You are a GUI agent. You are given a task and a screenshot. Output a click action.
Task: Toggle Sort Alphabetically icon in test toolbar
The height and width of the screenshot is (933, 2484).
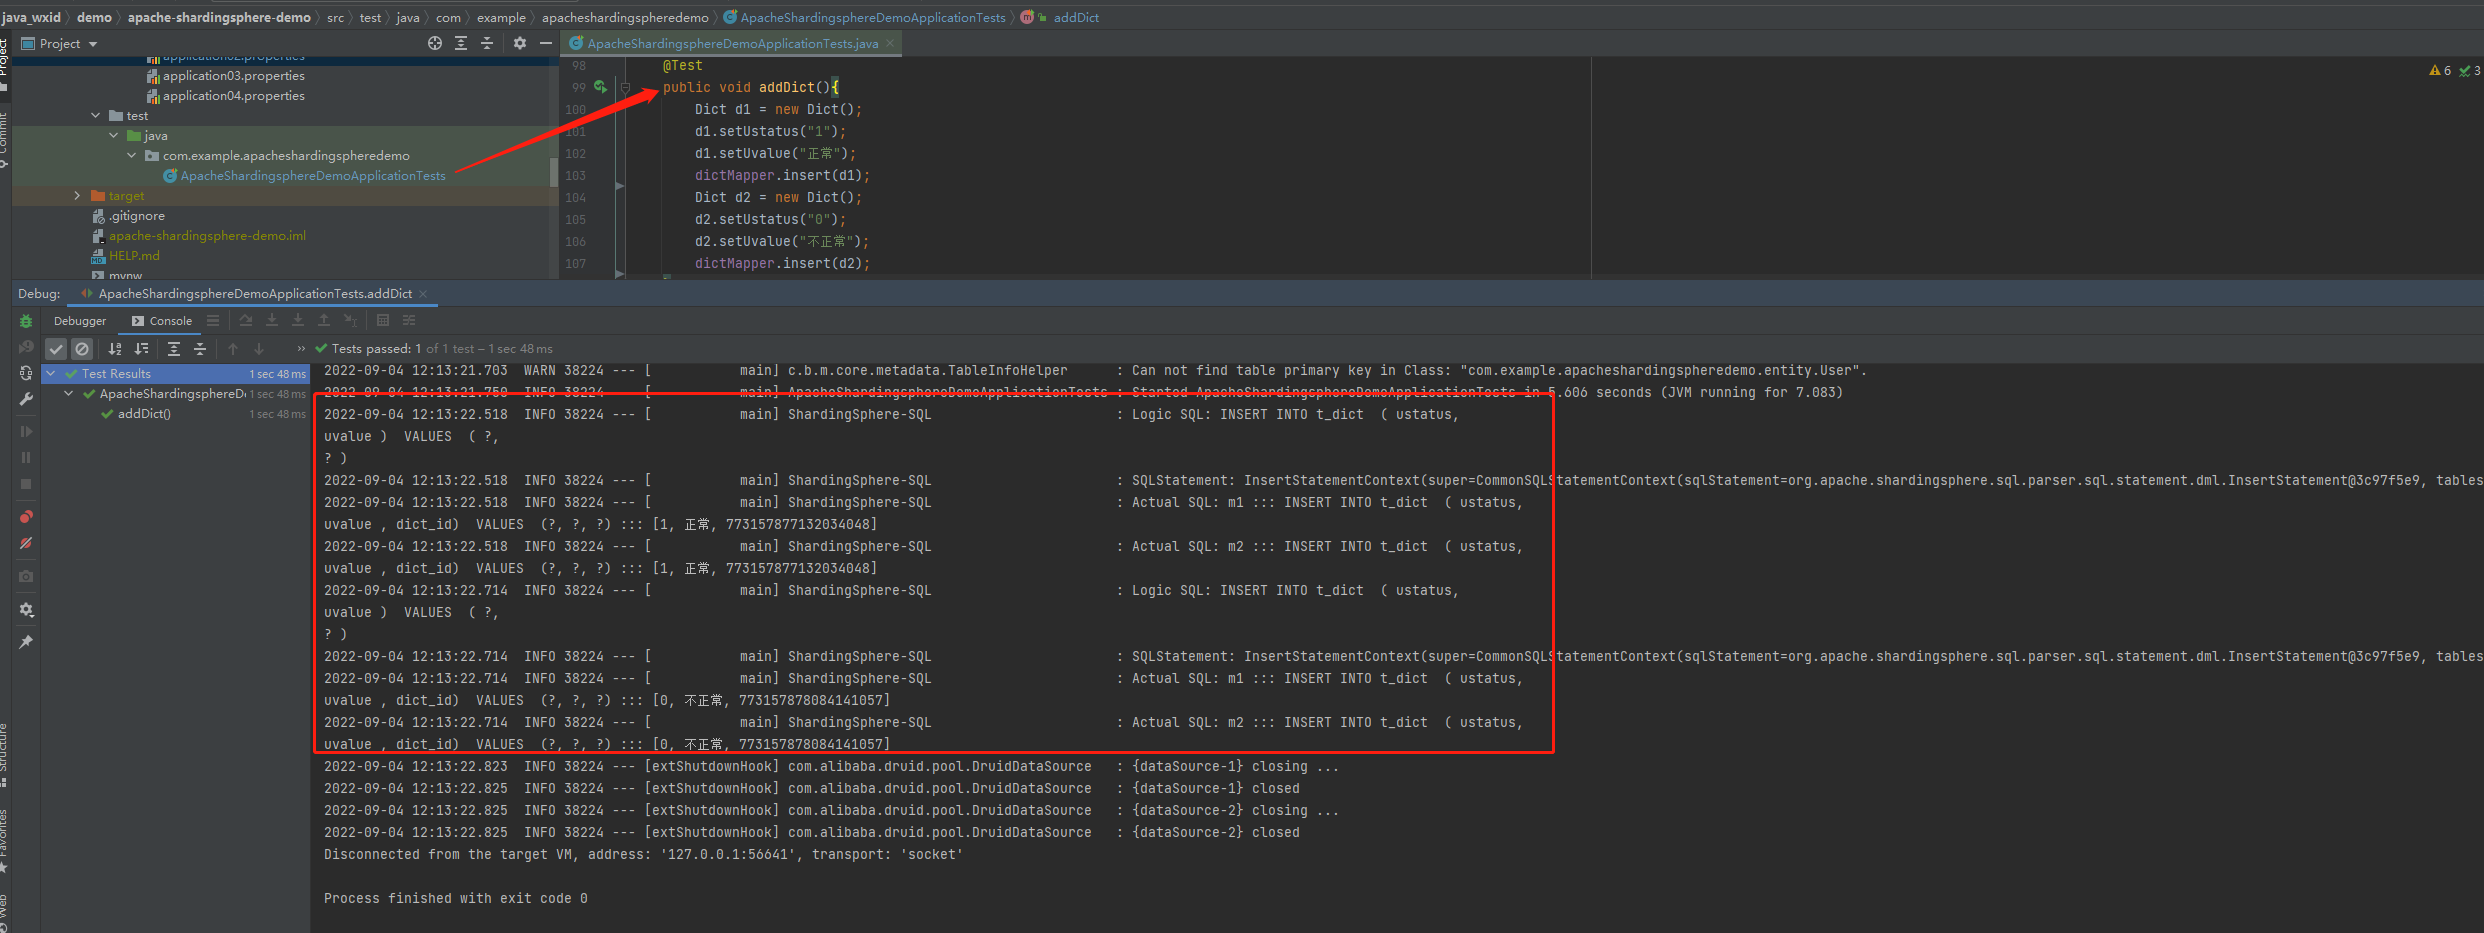coord(115,348)
